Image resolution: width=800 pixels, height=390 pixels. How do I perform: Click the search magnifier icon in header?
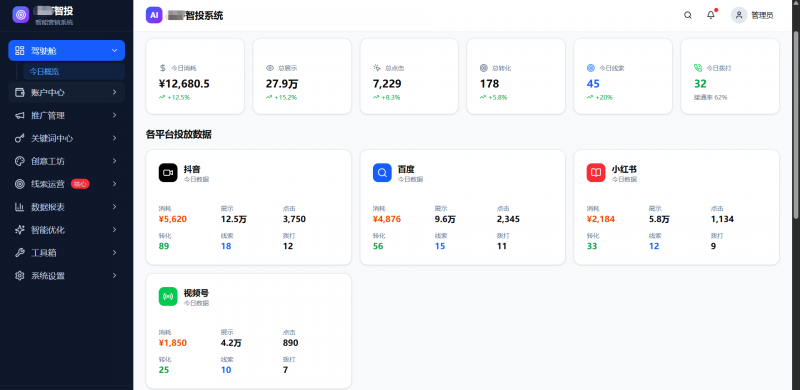pyautogui.click(x=688, y=15)
